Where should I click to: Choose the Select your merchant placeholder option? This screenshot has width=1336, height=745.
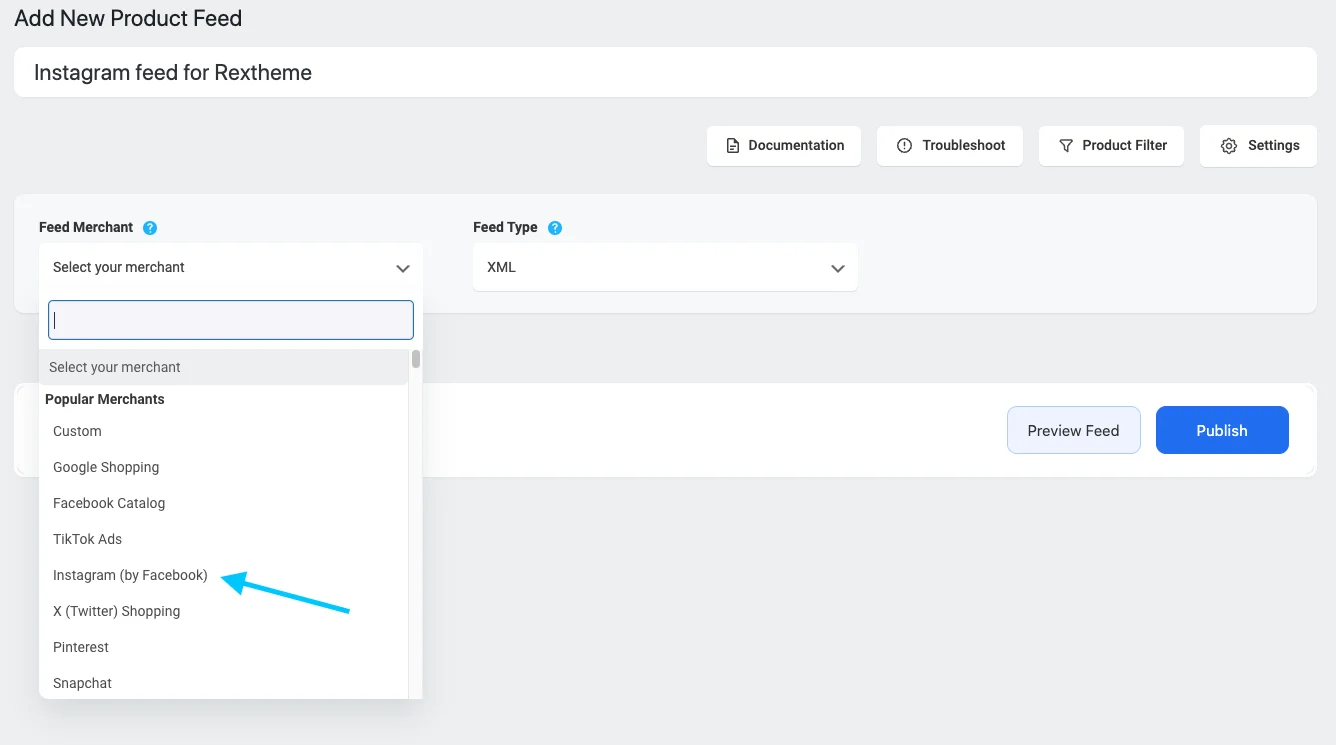click(223, 367)
